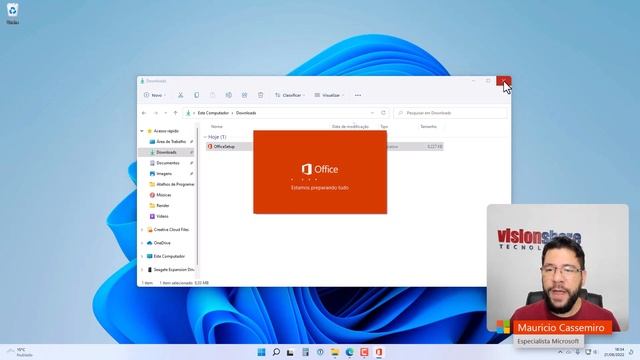Image resolution: width=640 pixels, height=360 pixels.
Task: Click the Pesquisar em Downloads search box
Action: coord(451,113)
